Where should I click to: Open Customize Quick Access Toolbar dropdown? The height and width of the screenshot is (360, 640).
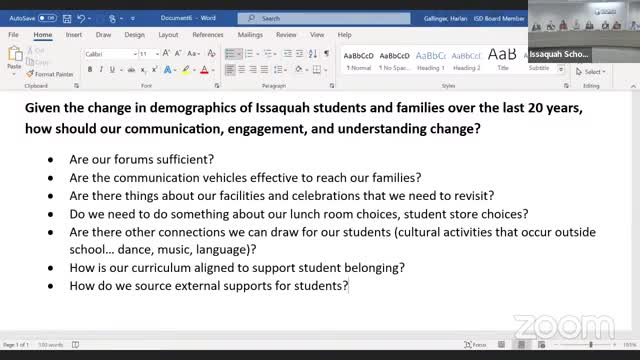tap(133, 18)
